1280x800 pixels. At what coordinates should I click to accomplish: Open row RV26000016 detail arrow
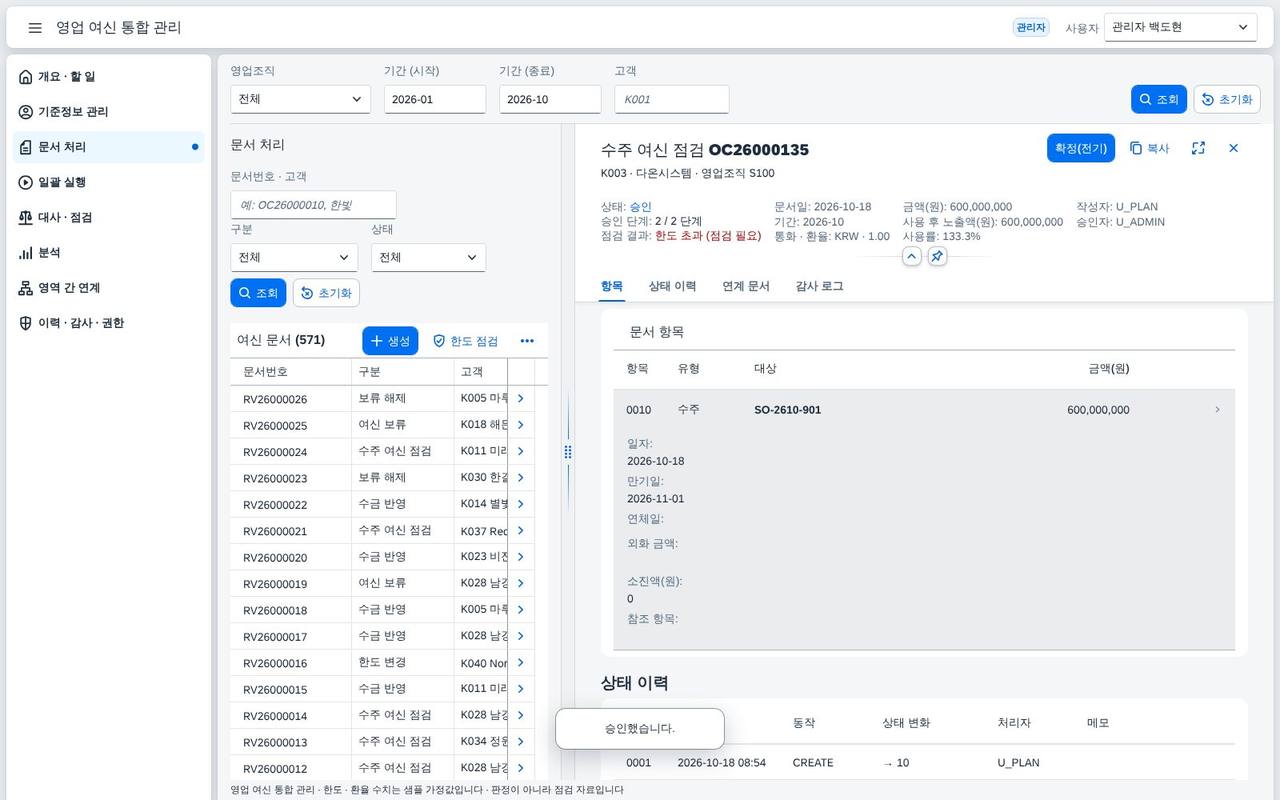pyautogui.click(x=520, y=663)
